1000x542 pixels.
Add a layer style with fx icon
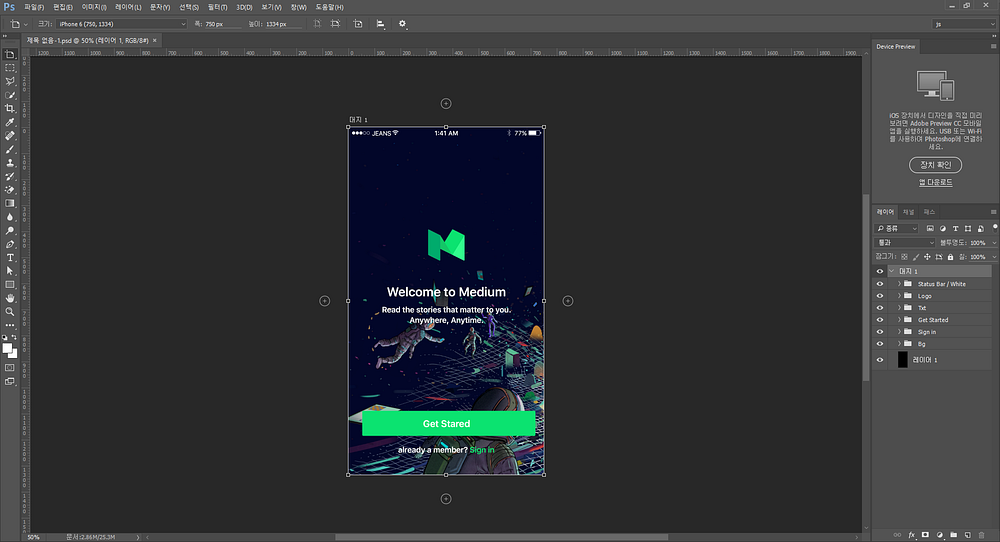point(911,535)
